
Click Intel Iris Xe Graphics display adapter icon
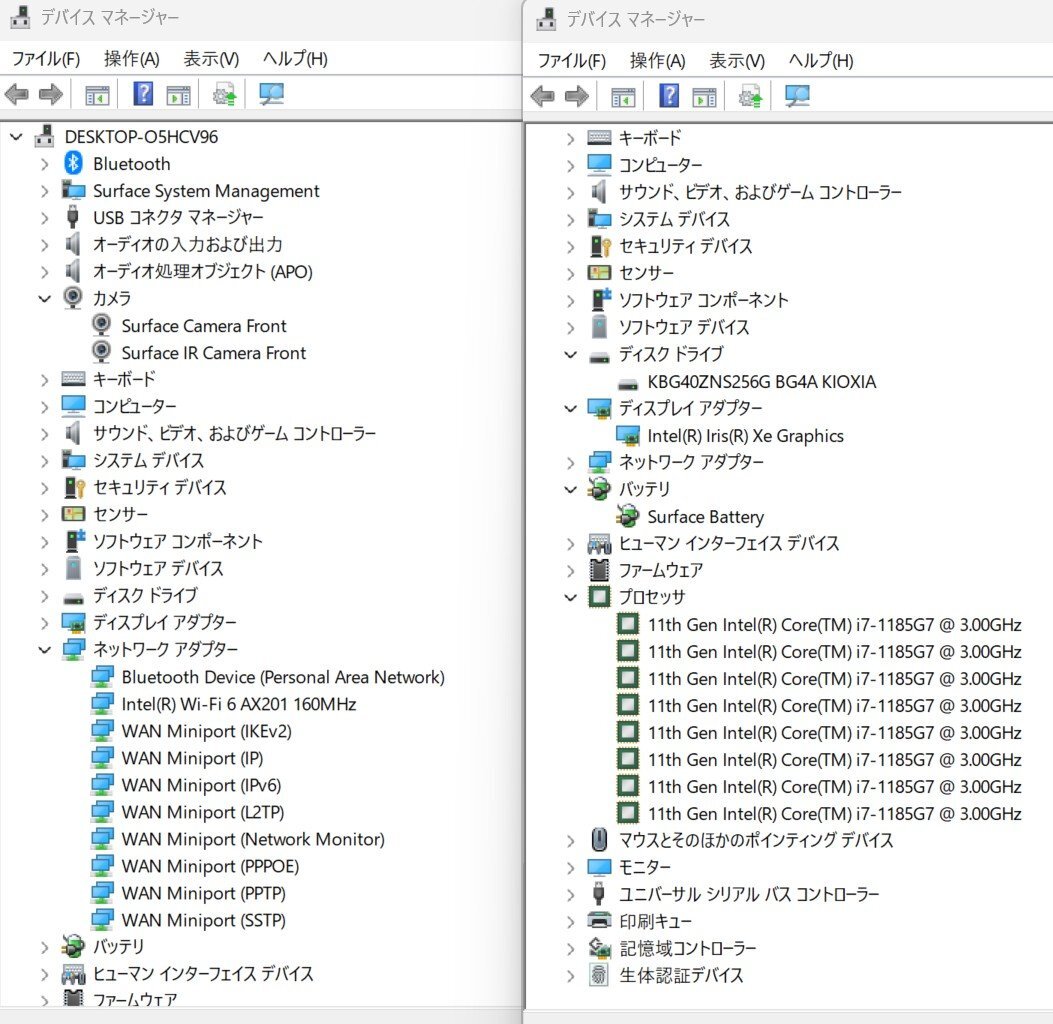pyautogui.click(x=628, y=436)
